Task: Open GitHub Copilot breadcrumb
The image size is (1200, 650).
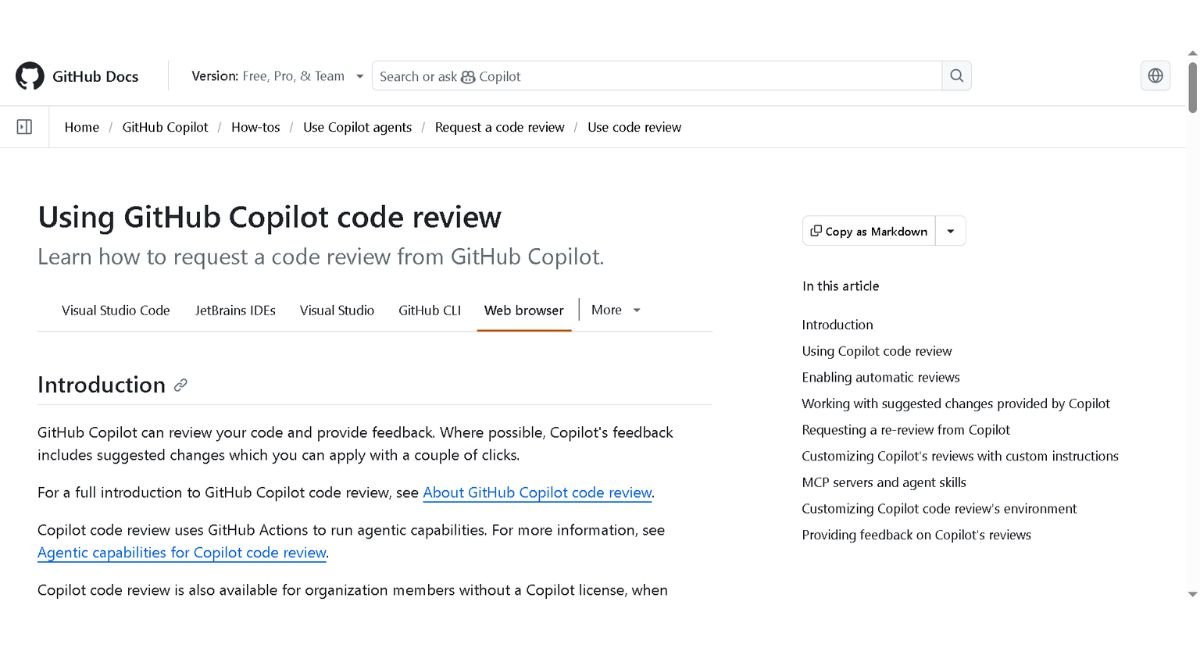Action: [x=165, y=127]
